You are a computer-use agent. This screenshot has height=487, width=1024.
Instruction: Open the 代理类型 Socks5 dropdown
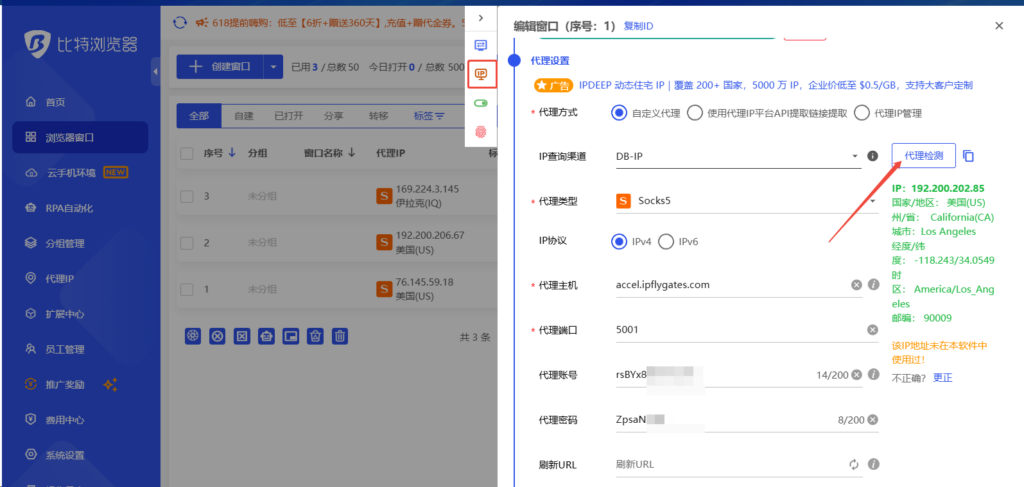tap(744, 201)
